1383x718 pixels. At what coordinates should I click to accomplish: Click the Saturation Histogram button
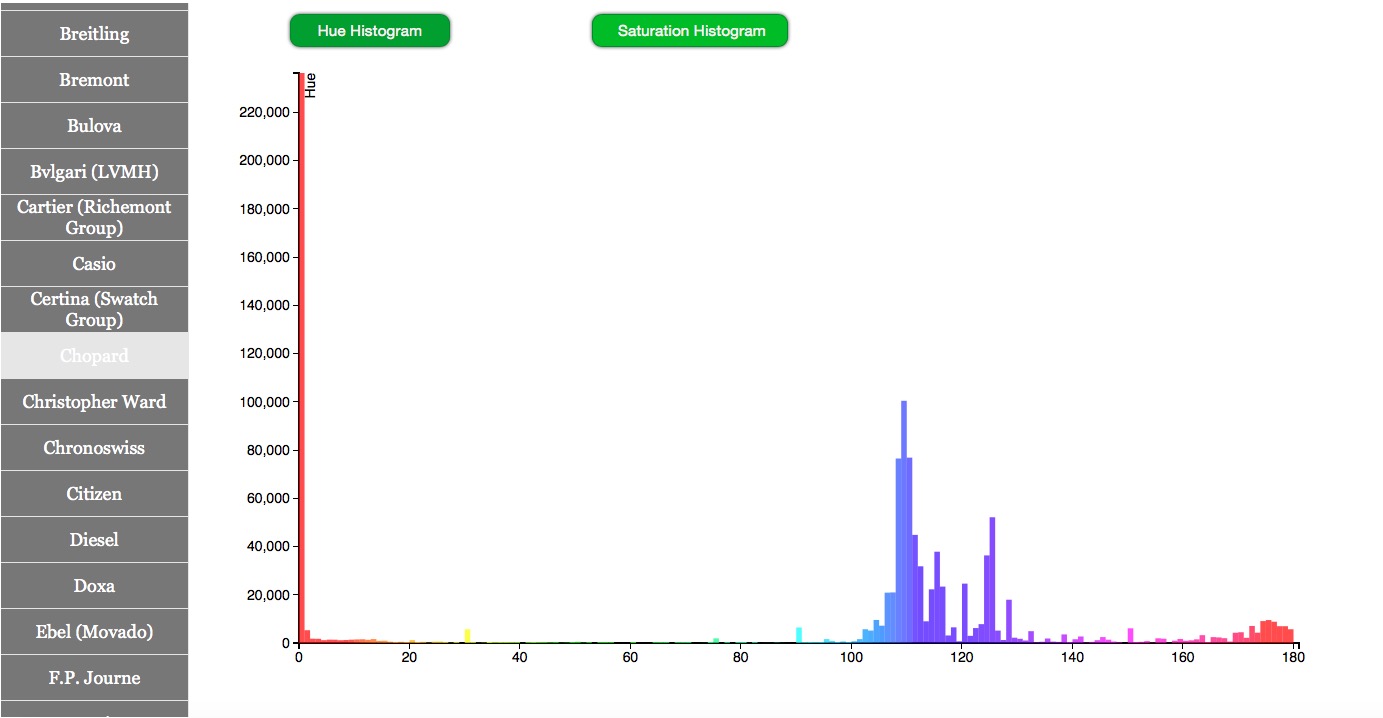coord(690,31)
